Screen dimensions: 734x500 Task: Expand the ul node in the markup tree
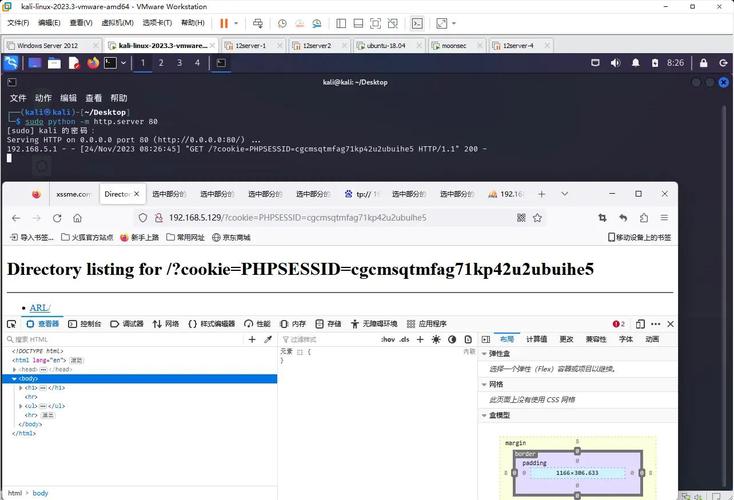pyautogui.click(x=23, y=406)
